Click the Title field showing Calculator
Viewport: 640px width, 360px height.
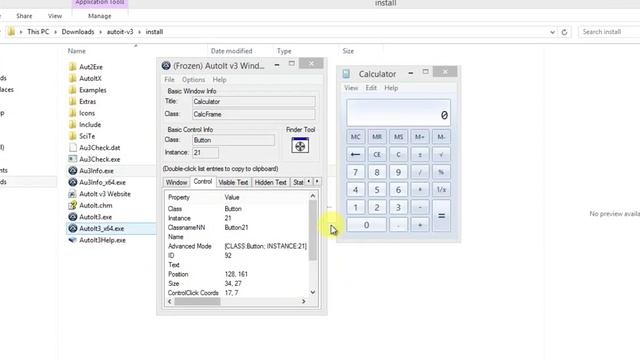pyautogui.click(x=253, y=102)
